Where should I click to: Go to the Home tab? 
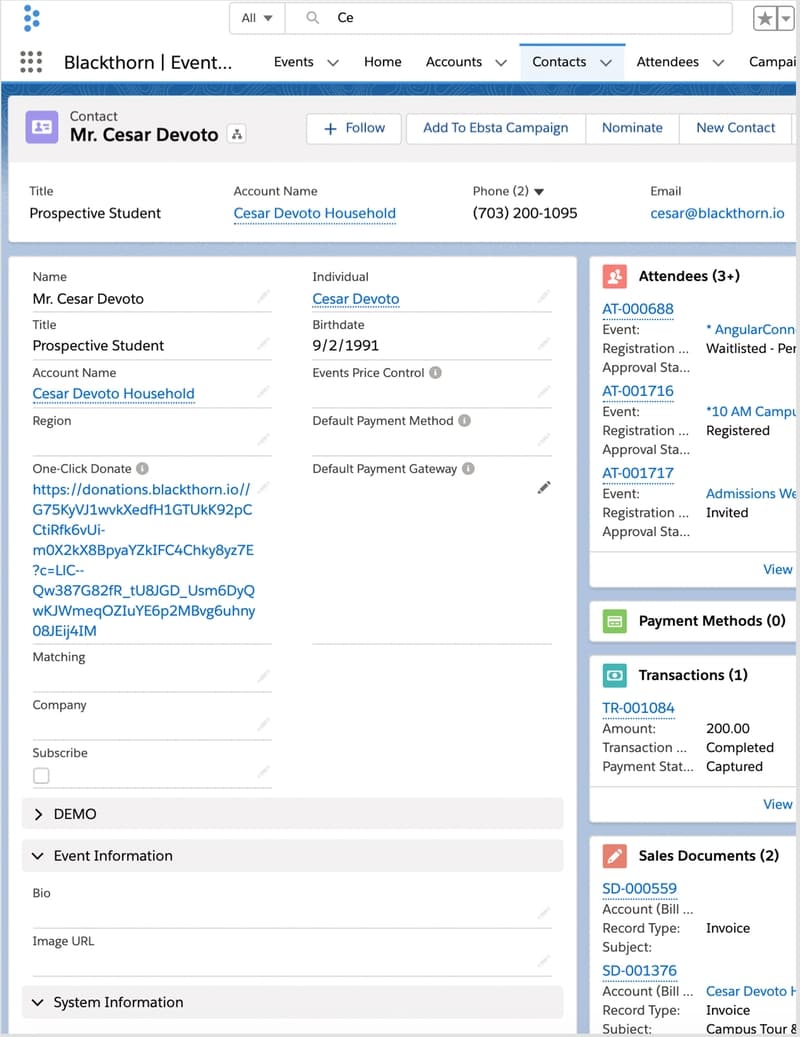point(382,62)
